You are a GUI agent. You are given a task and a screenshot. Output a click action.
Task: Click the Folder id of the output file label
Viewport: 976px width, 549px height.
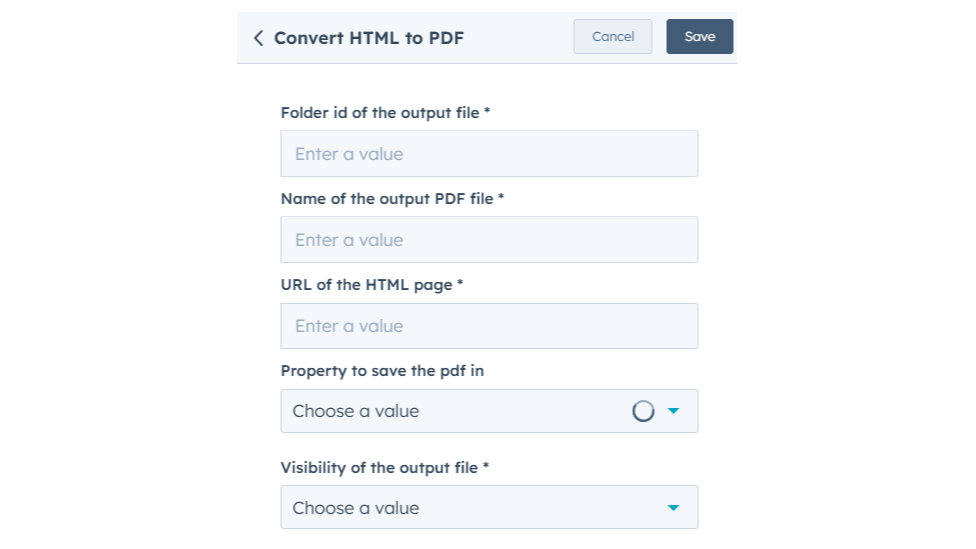380,113
